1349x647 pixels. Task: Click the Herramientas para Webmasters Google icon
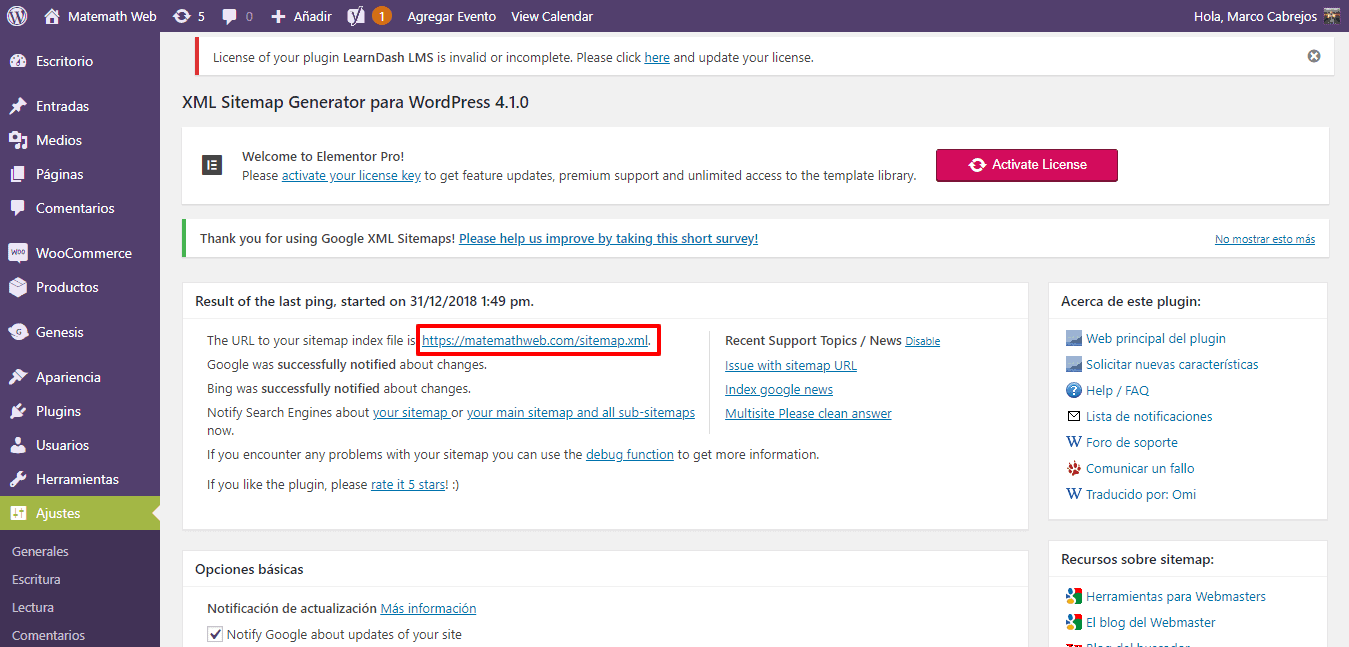pyautogui.click(x=1074, y=596)
